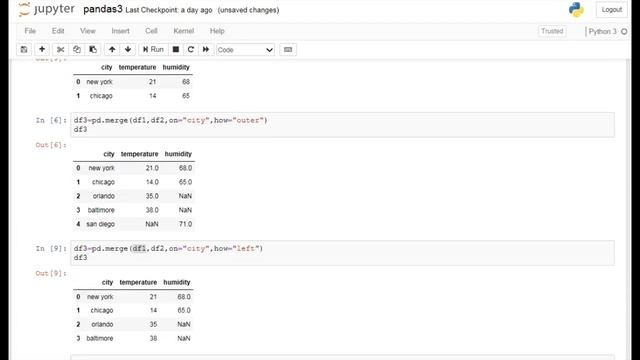Image resolution: width=640 pixels, height=360 pixels.
Task: Click 'baltimore' in Out[9] table
Action: click(x=100, y=338)
